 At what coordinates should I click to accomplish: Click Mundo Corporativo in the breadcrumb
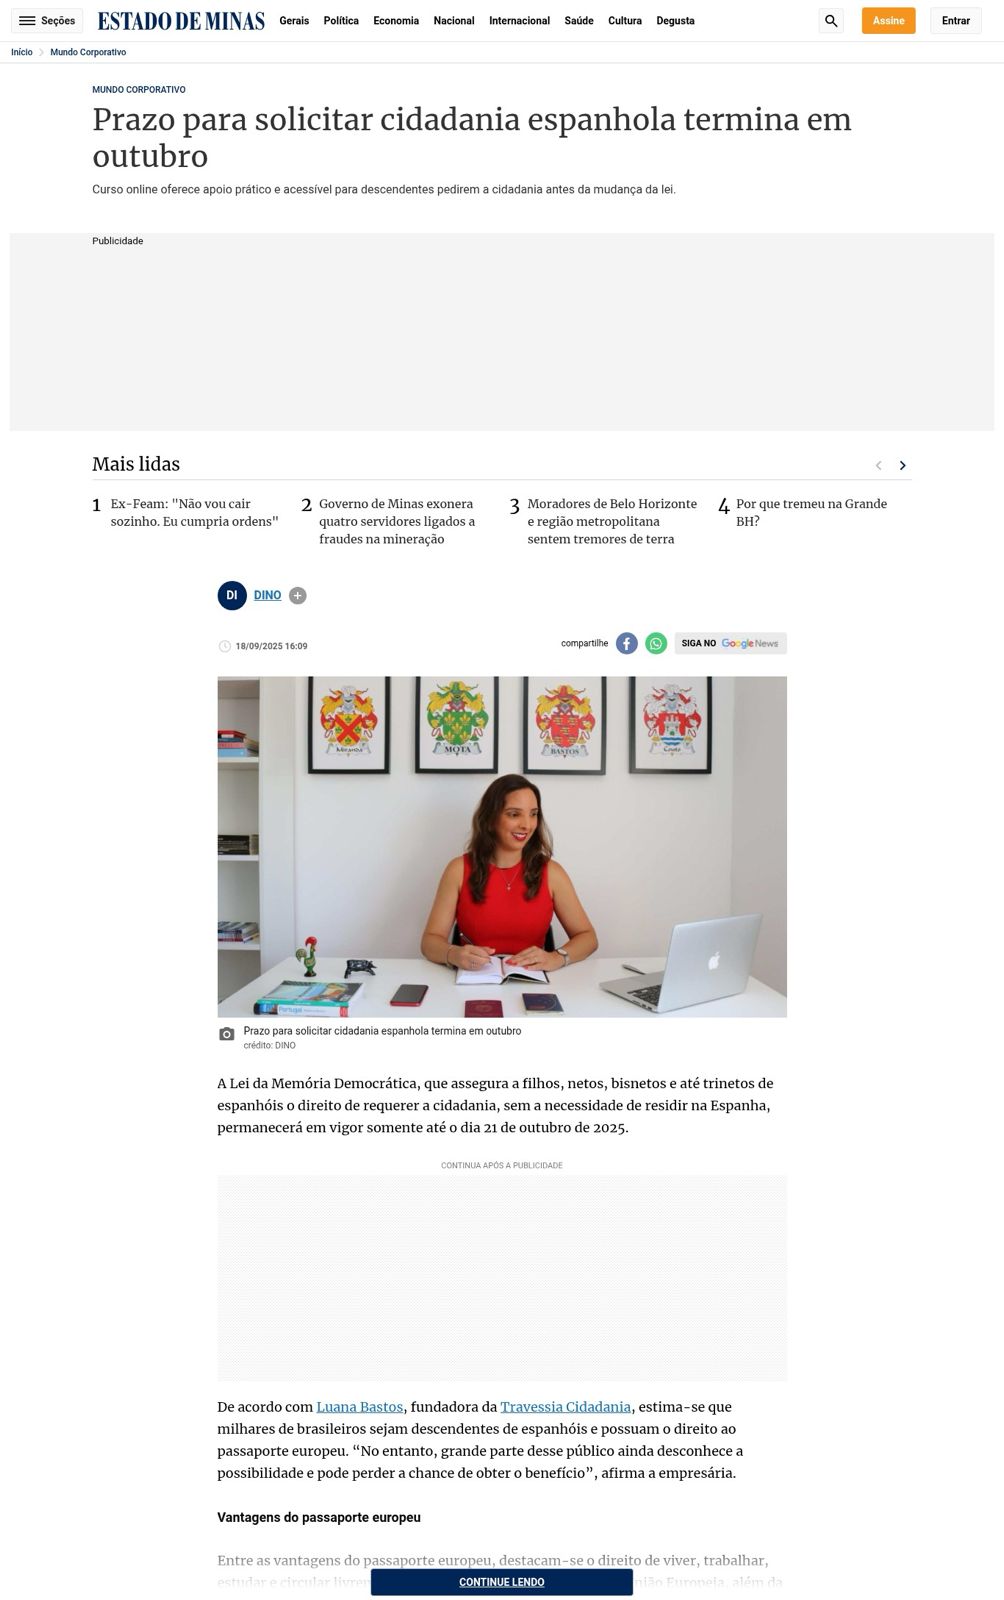pos(88,52)
